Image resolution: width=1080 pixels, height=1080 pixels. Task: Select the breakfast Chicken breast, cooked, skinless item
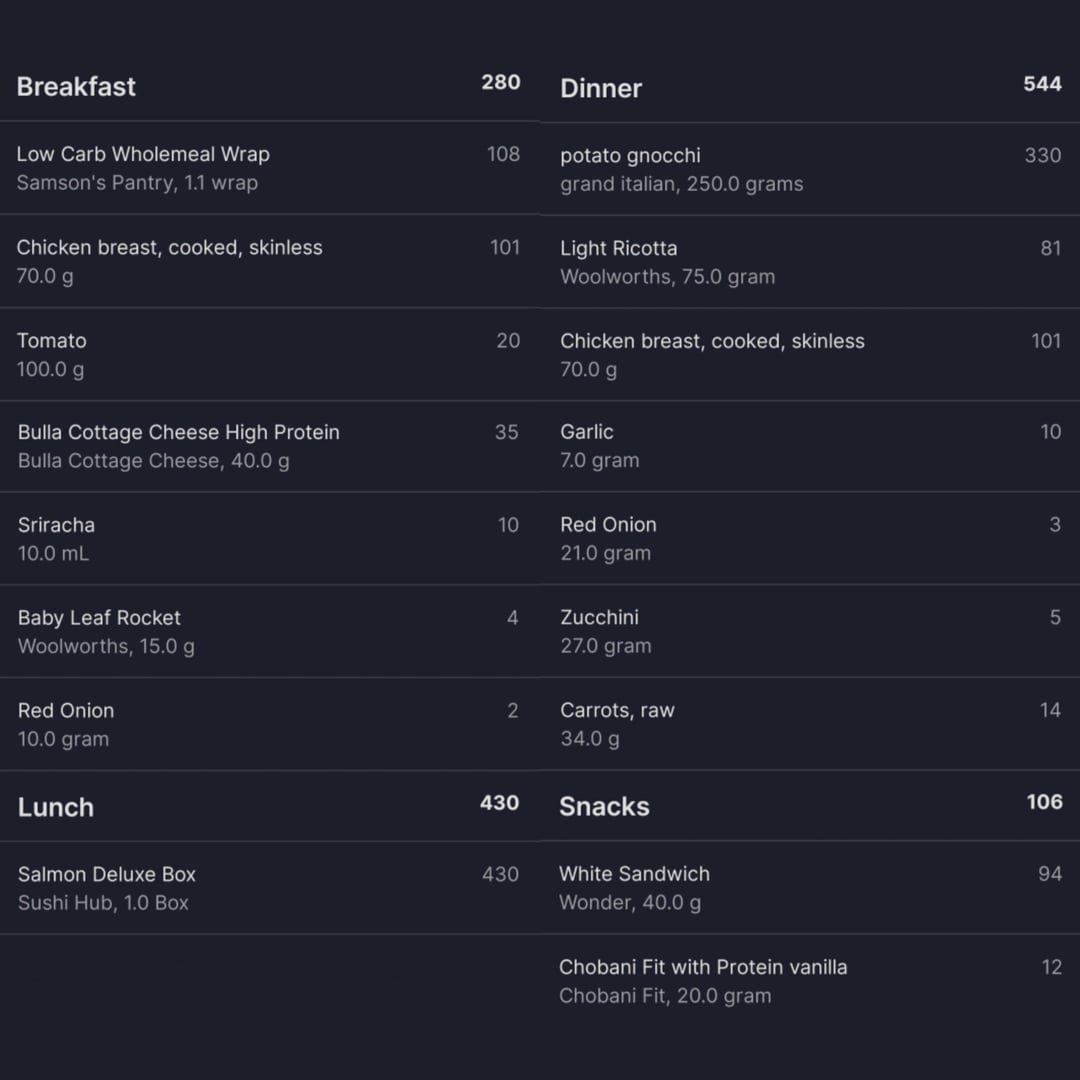pos(269,261)
